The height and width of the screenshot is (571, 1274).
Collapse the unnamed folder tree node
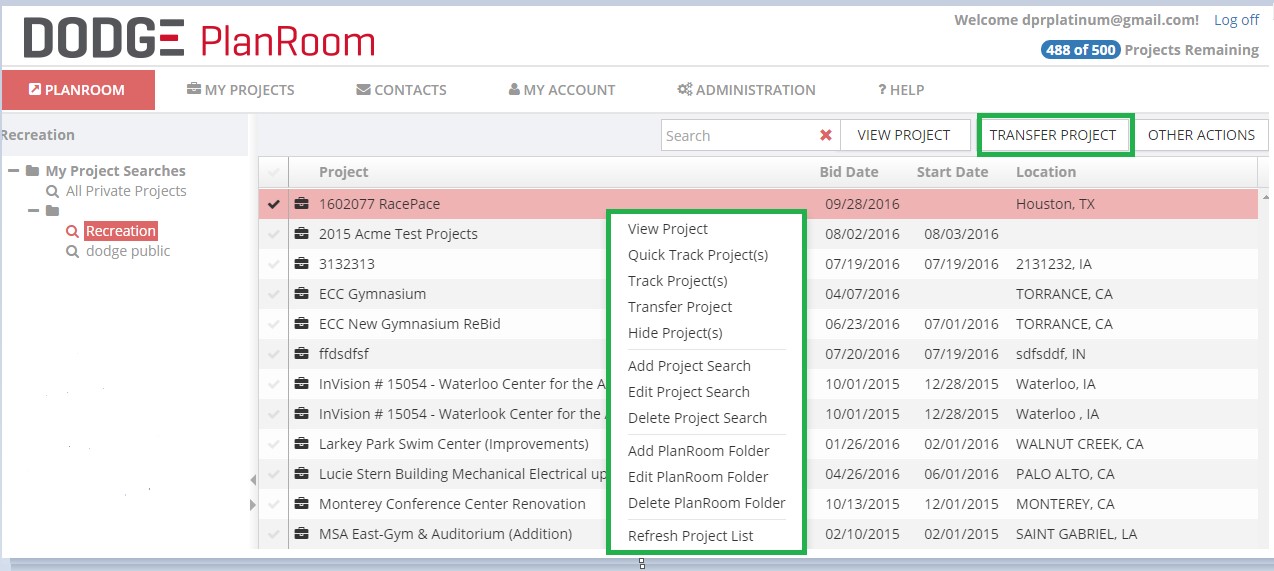coord(33,211)
